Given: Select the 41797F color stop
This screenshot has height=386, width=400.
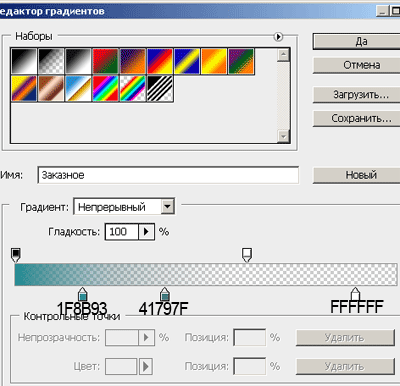Looking at the screenshot, I should 164,294.
